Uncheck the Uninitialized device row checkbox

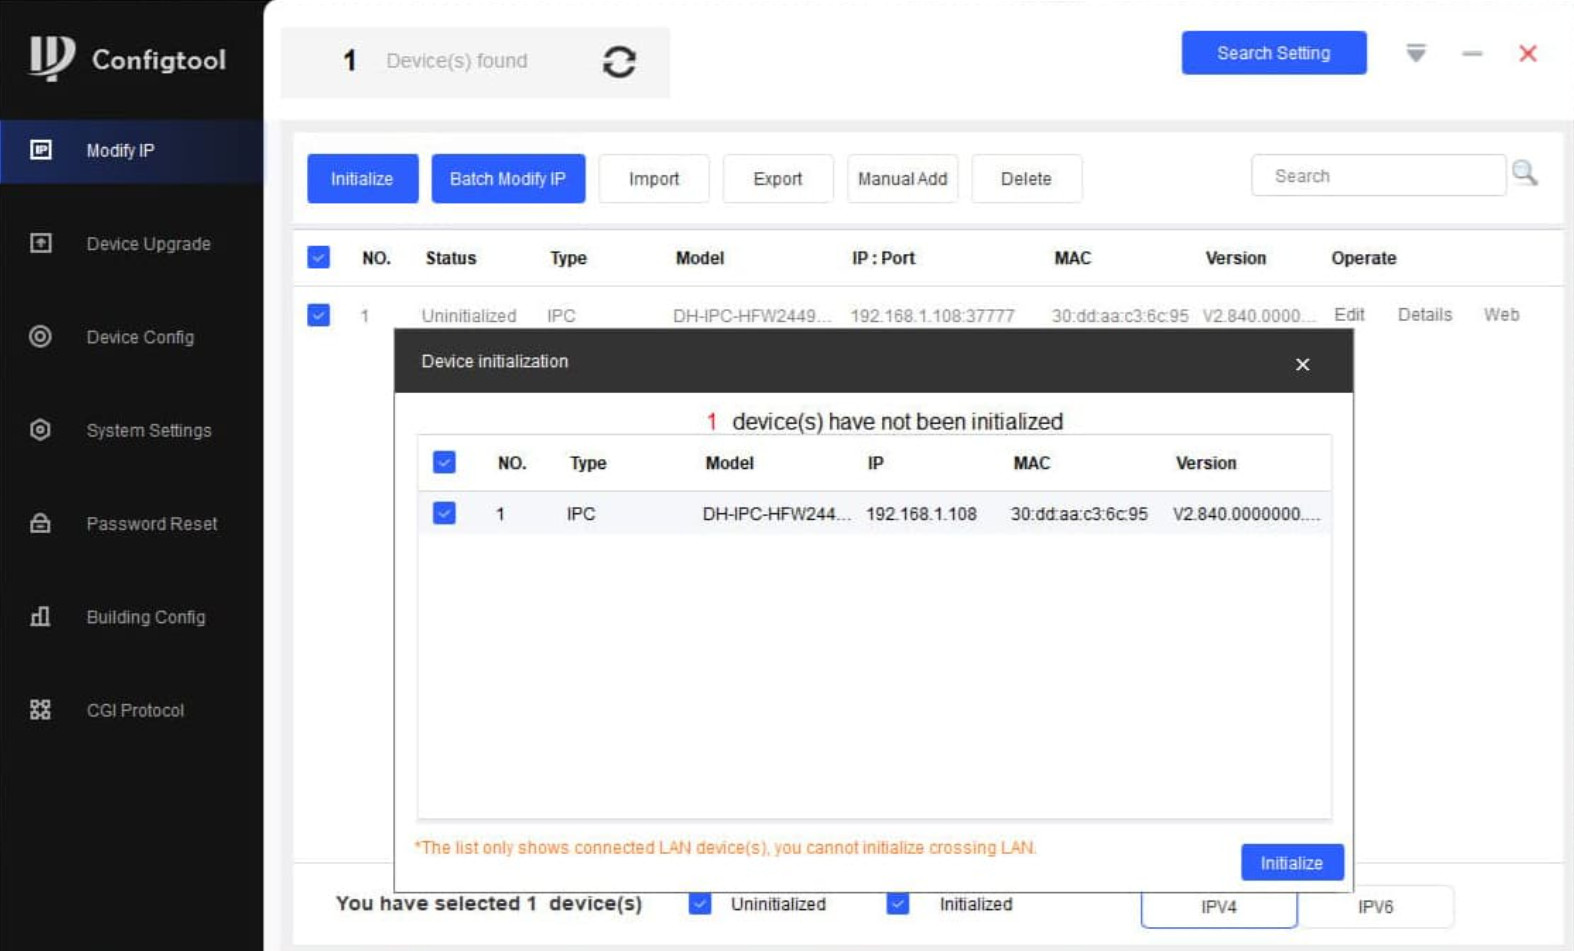(319, 315)
